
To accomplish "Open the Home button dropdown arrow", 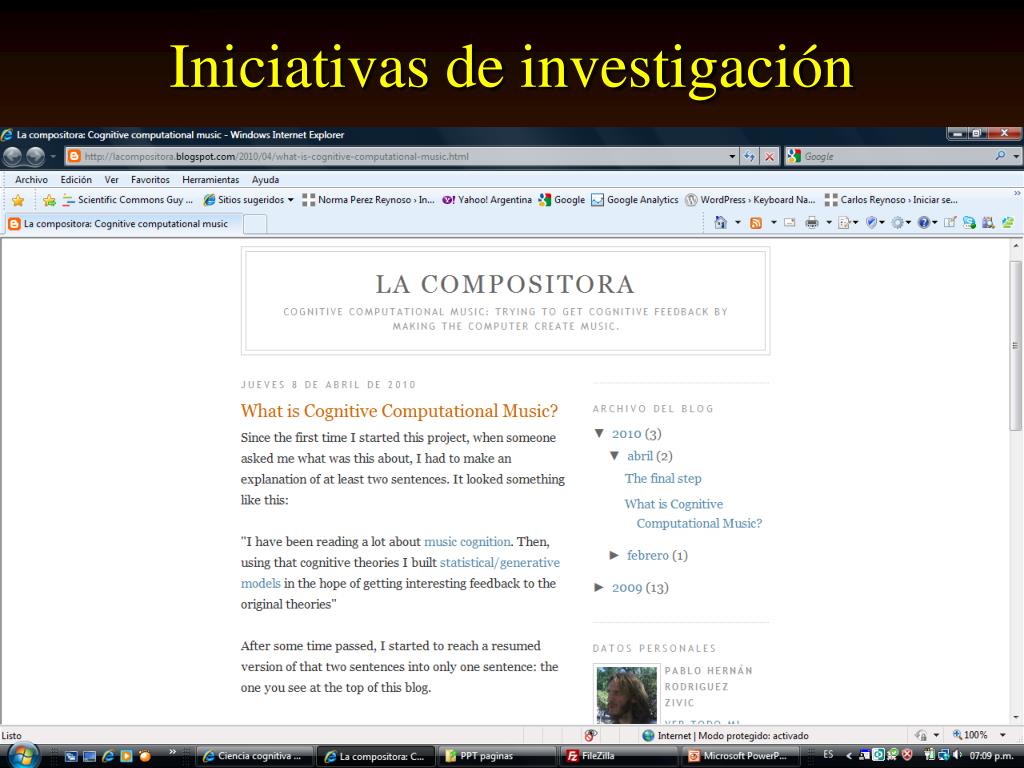I will pyautogui.click(x=738, y=223).
